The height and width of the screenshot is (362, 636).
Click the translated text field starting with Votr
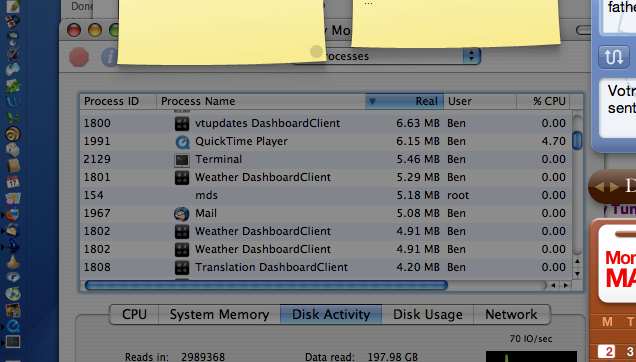pyautogui.click(x=617, y=109)
